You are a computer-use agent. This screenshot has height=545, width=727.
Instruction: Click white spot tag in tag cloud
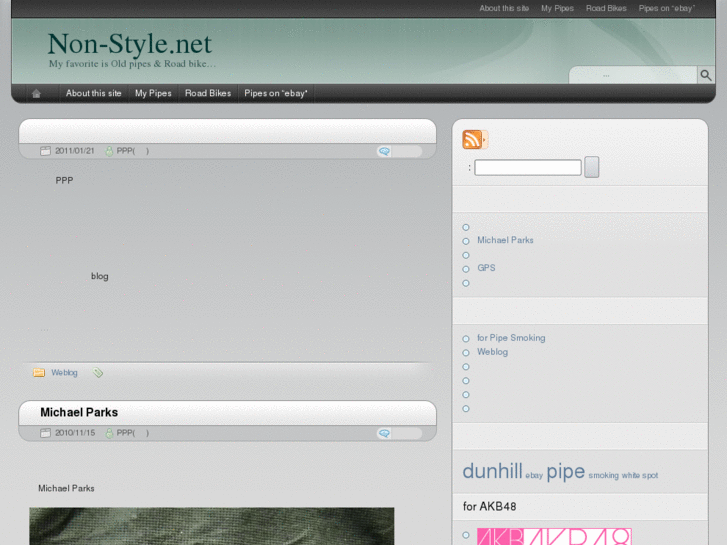pos(640,475)
